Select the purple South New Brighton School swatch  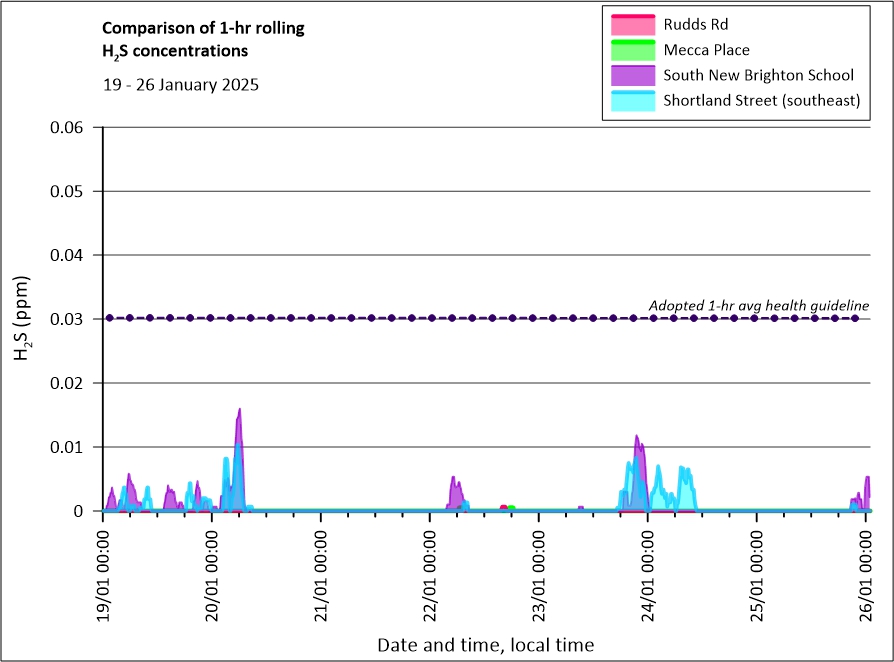coord(630,75)
